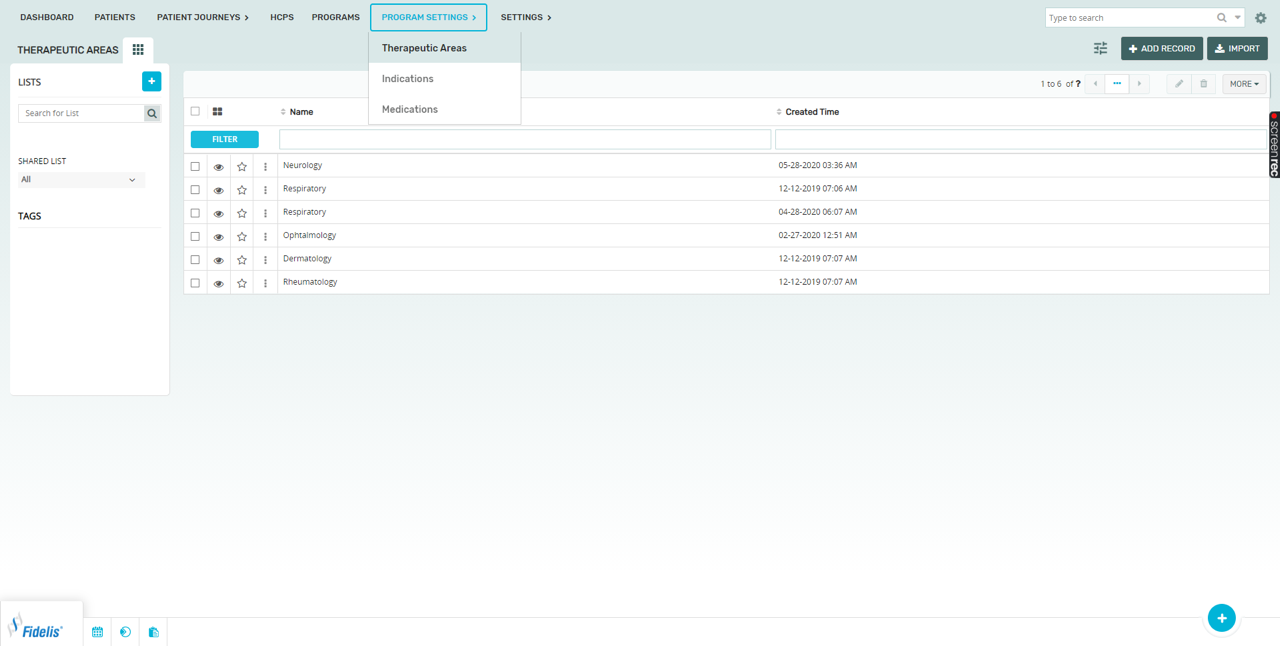Image resolution: width=1280 pixels, height=646 pixels.
Task: Expand the Patient Journeys menu
Action: click(203, 17)
